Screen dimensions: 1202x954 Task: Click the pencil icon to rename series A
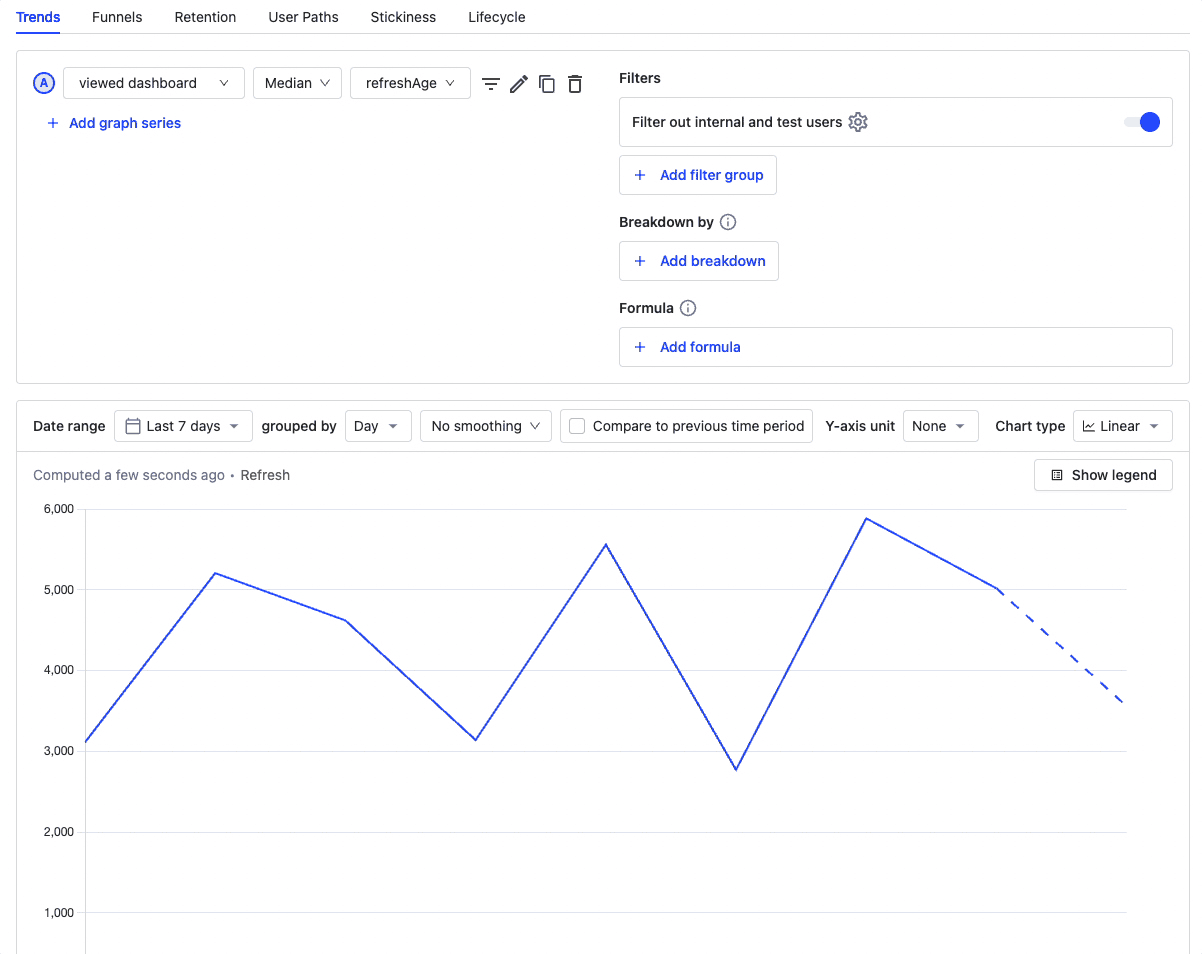(x=519, y=84)
